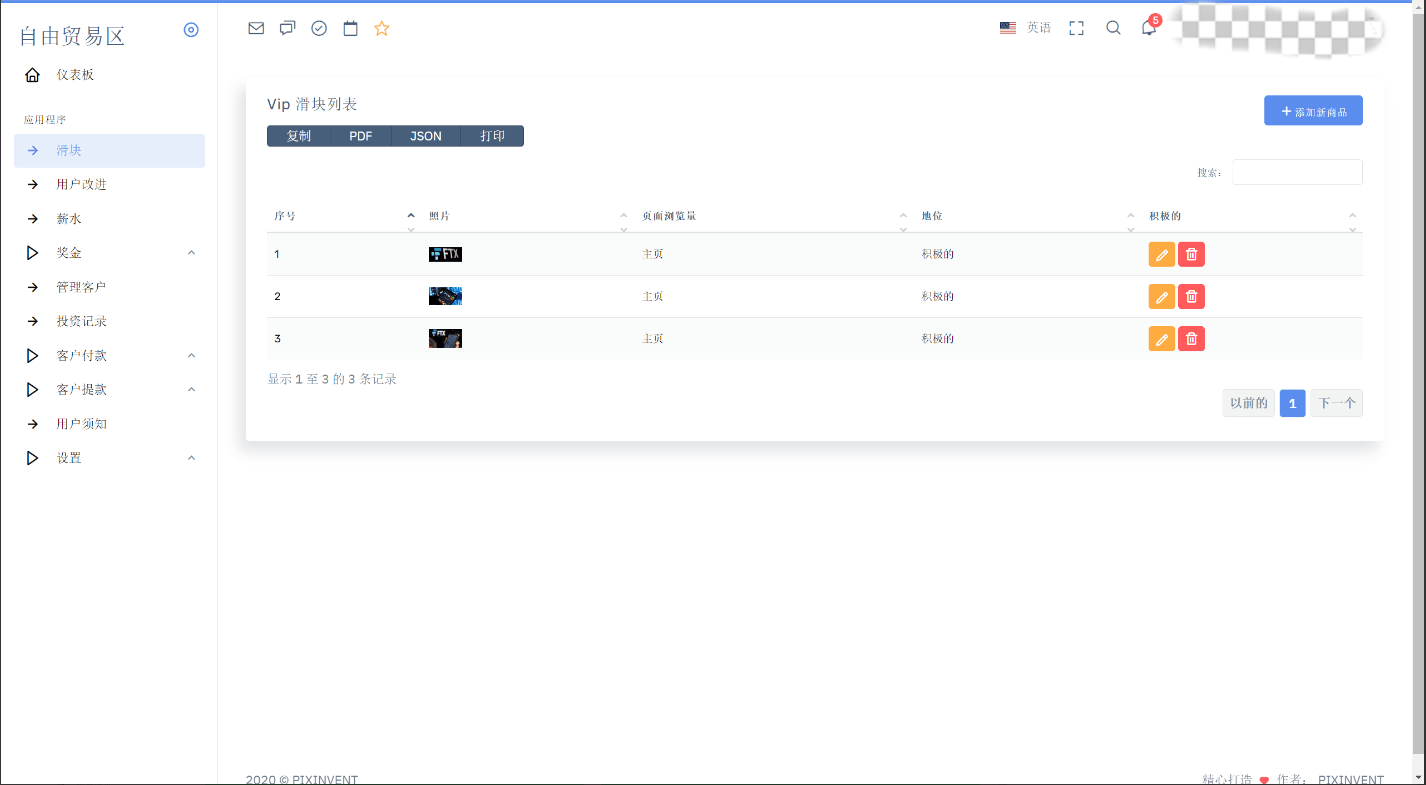The width and height of the screenshot is (1426, 785).
Task: Click the US flag language icon
Action: coord(1008,28)
